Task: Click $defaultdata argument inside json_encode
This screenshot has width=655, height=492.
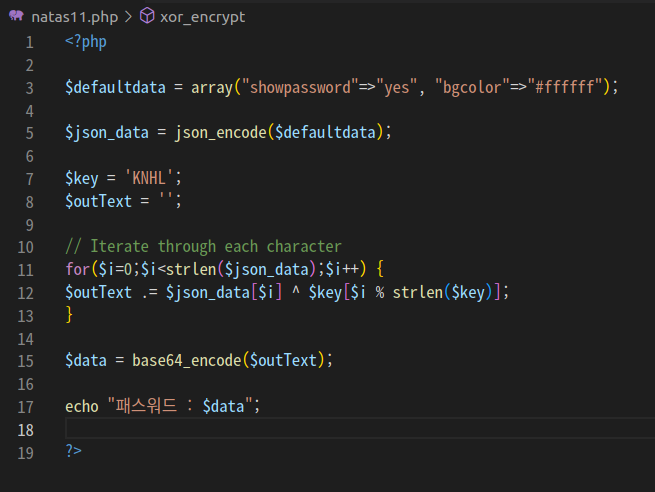Action: (x=325, y=132)
